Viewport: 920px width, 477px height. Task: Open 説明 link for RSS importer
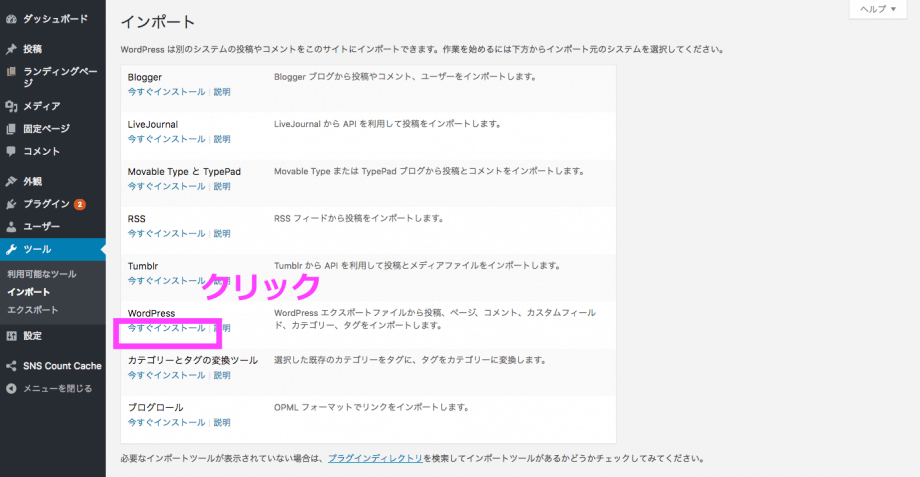pos(221,234)
